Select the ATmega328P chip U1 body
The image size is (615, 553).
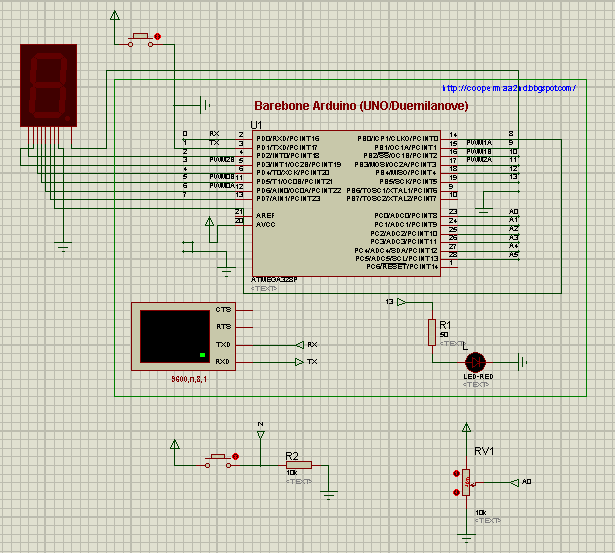(x=346, y=204)
